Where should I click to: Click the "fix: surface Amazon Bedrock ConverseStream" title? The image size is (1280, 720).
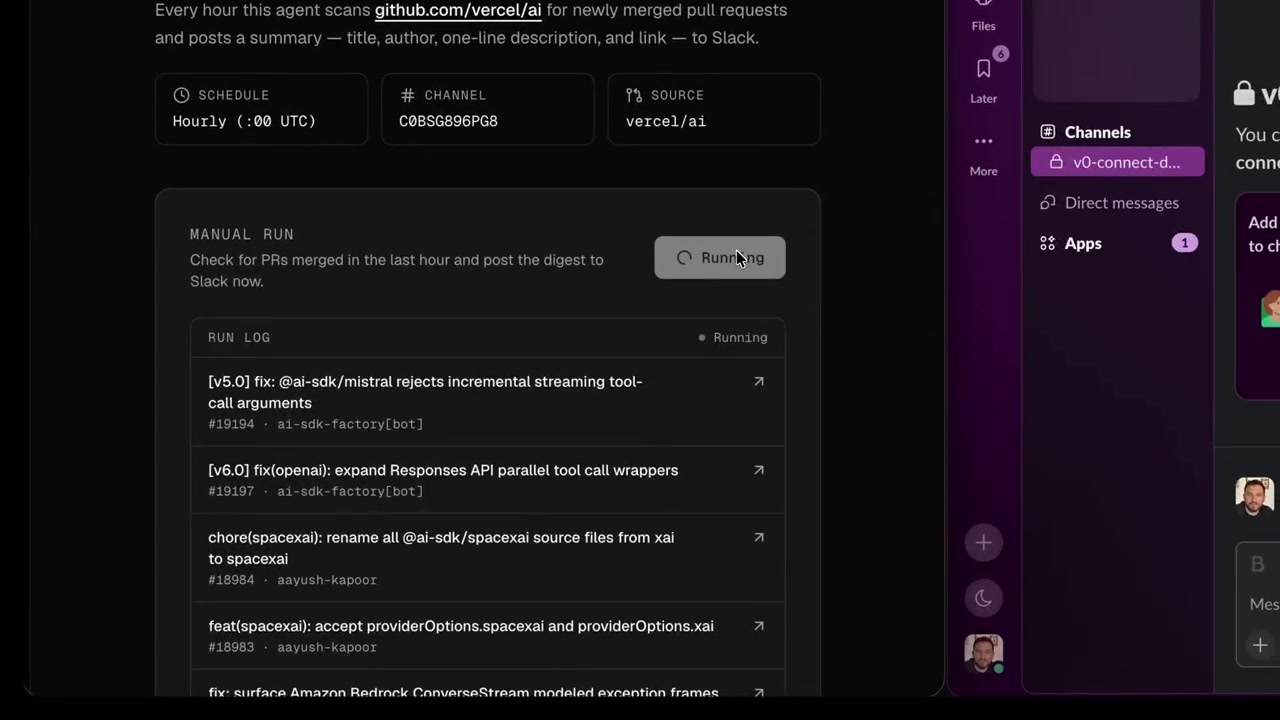463,692
